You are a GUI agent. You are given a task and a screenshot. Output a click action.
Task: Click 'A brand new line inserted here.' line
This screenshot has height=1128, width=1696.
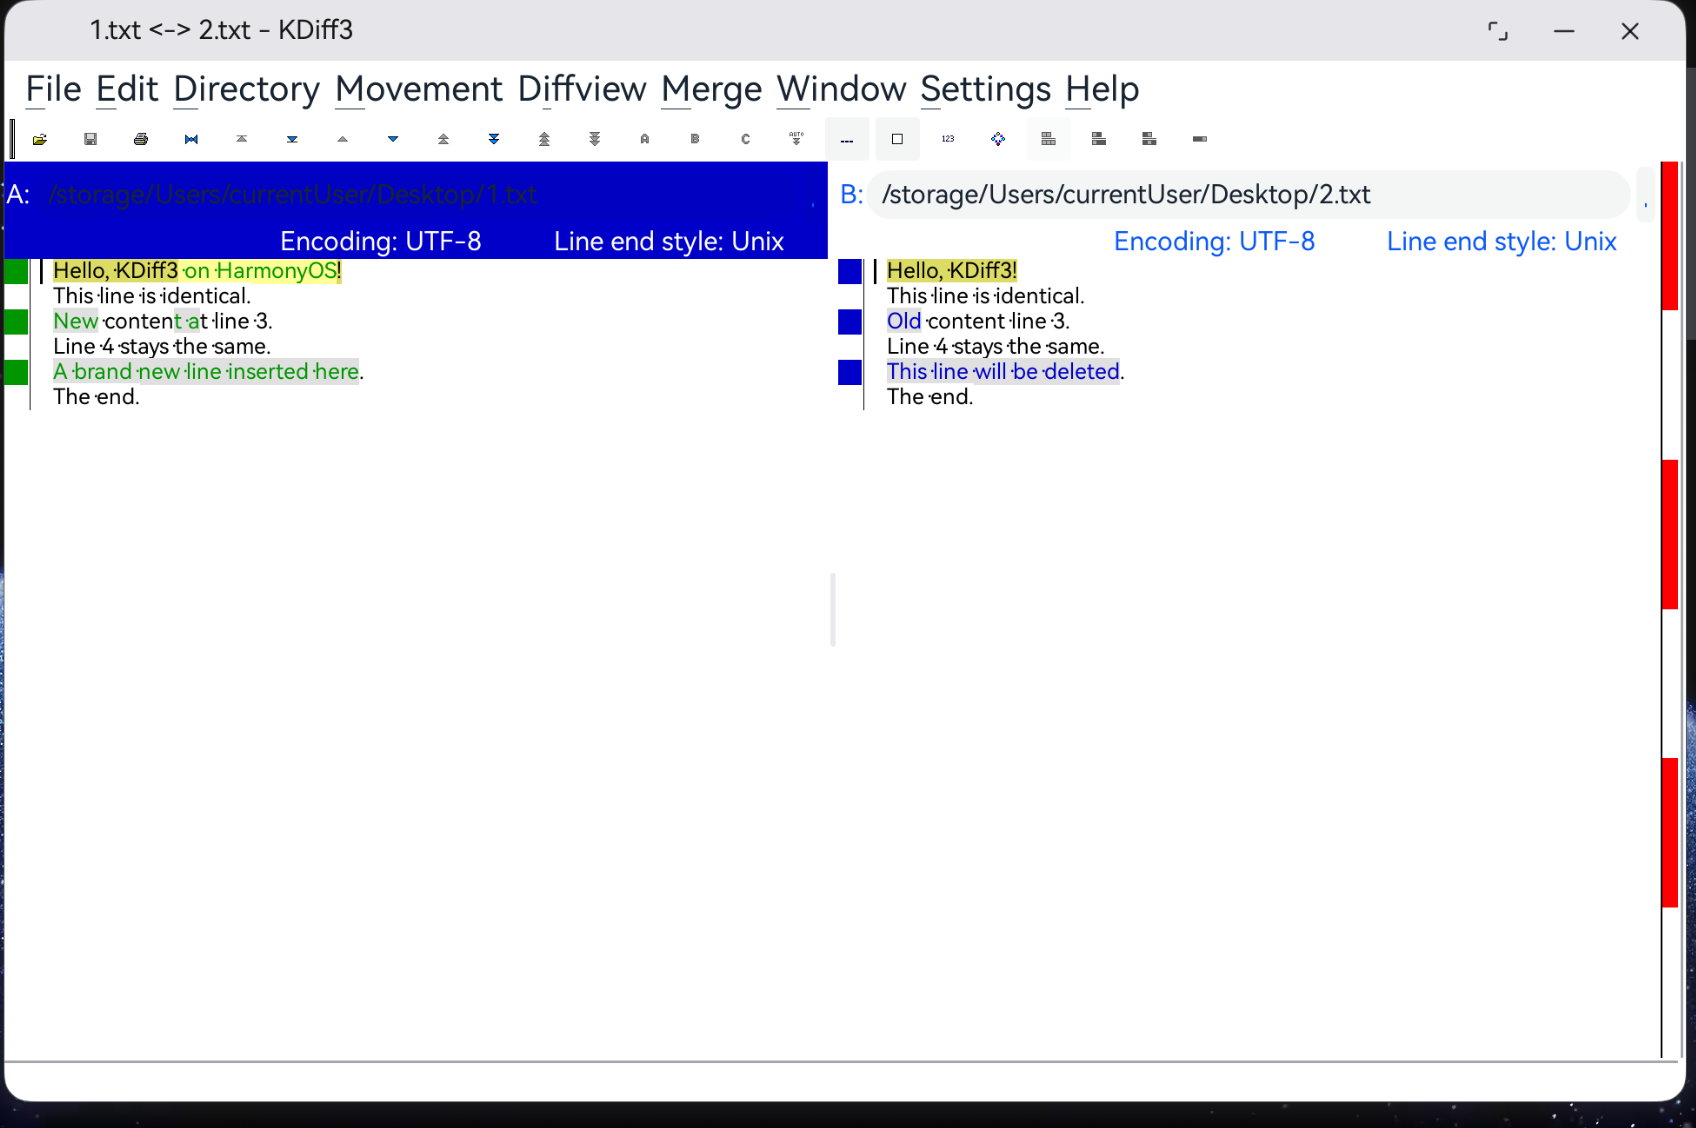pos(209,371)
